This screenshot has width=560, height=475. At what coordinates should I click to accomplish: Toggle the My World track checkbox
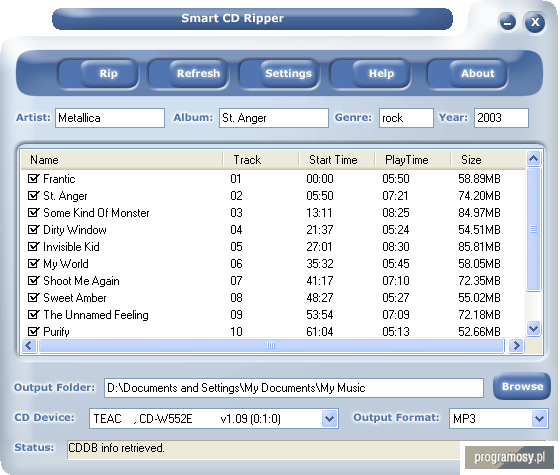coord(33,264)
